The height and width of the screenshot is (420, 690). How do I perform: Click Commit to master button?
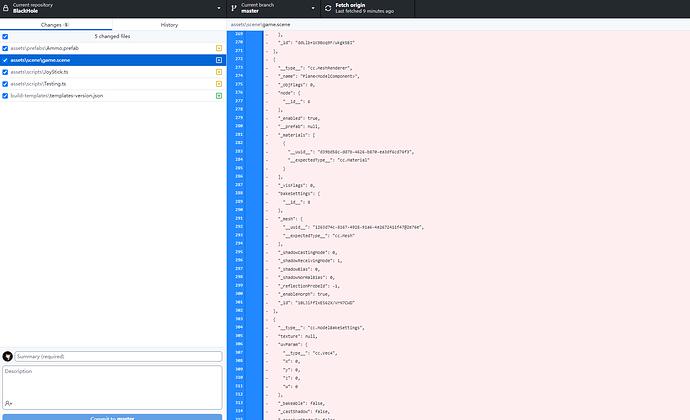tap(112, 417)
